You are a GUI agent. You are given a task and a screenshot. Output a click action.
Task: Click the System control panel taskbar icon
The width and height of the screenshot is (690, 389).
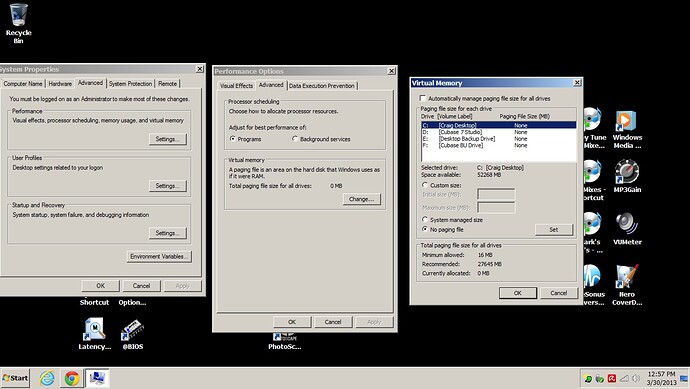click(x=97, y=378)
